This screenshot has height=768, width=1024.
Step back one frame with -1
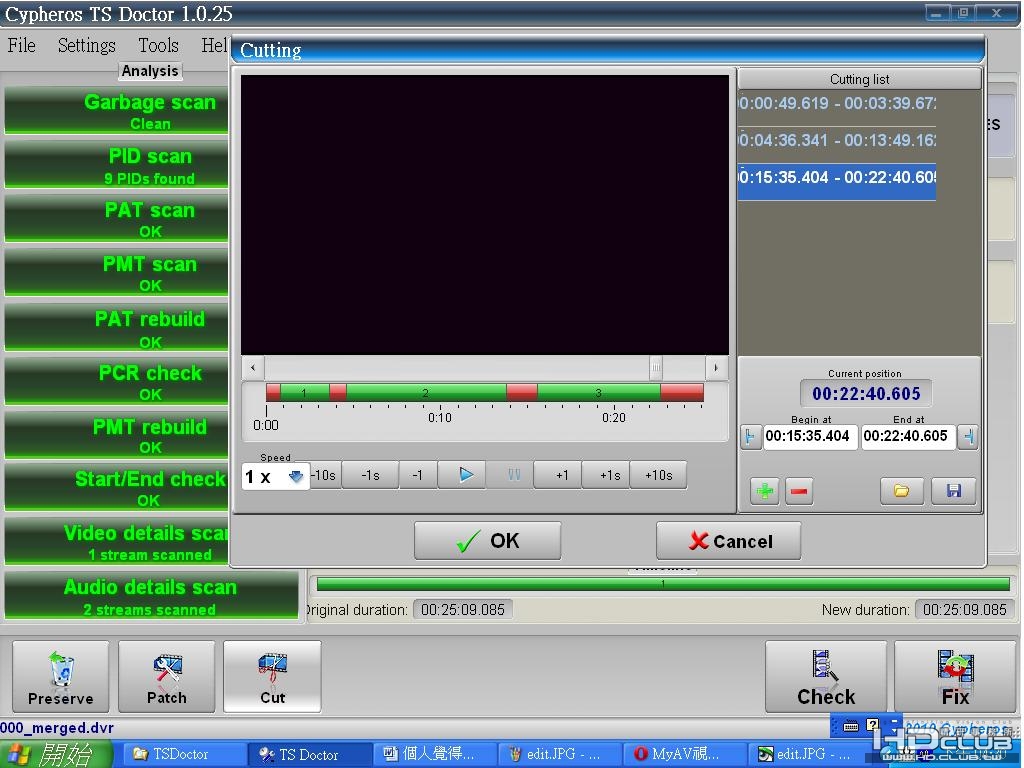417,475
